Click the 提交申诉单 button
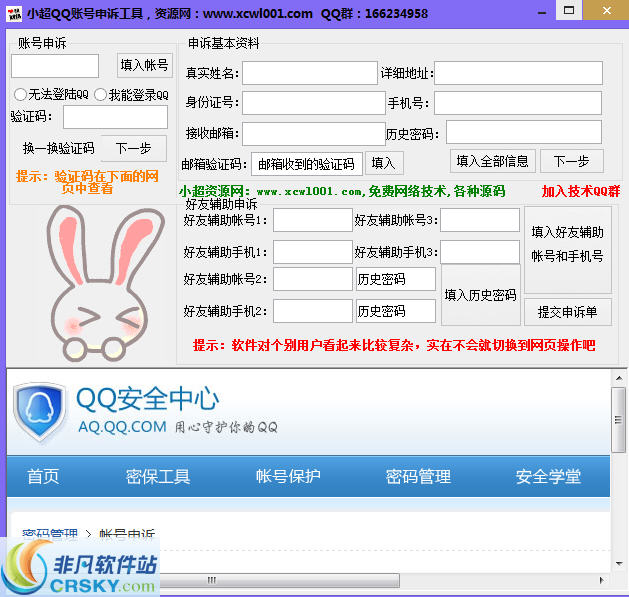This screenshot has height=597, width=629. 568,312
